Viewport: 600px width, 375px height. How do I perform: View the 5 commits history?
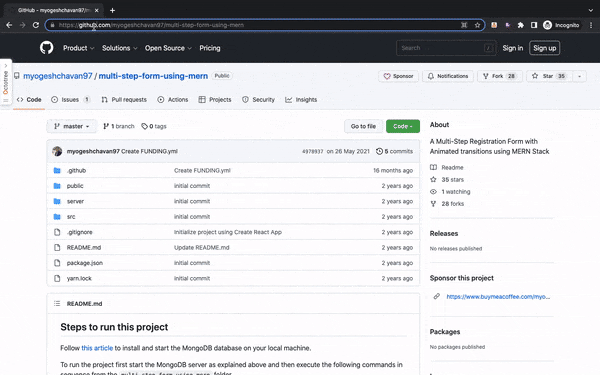[395, 151]
